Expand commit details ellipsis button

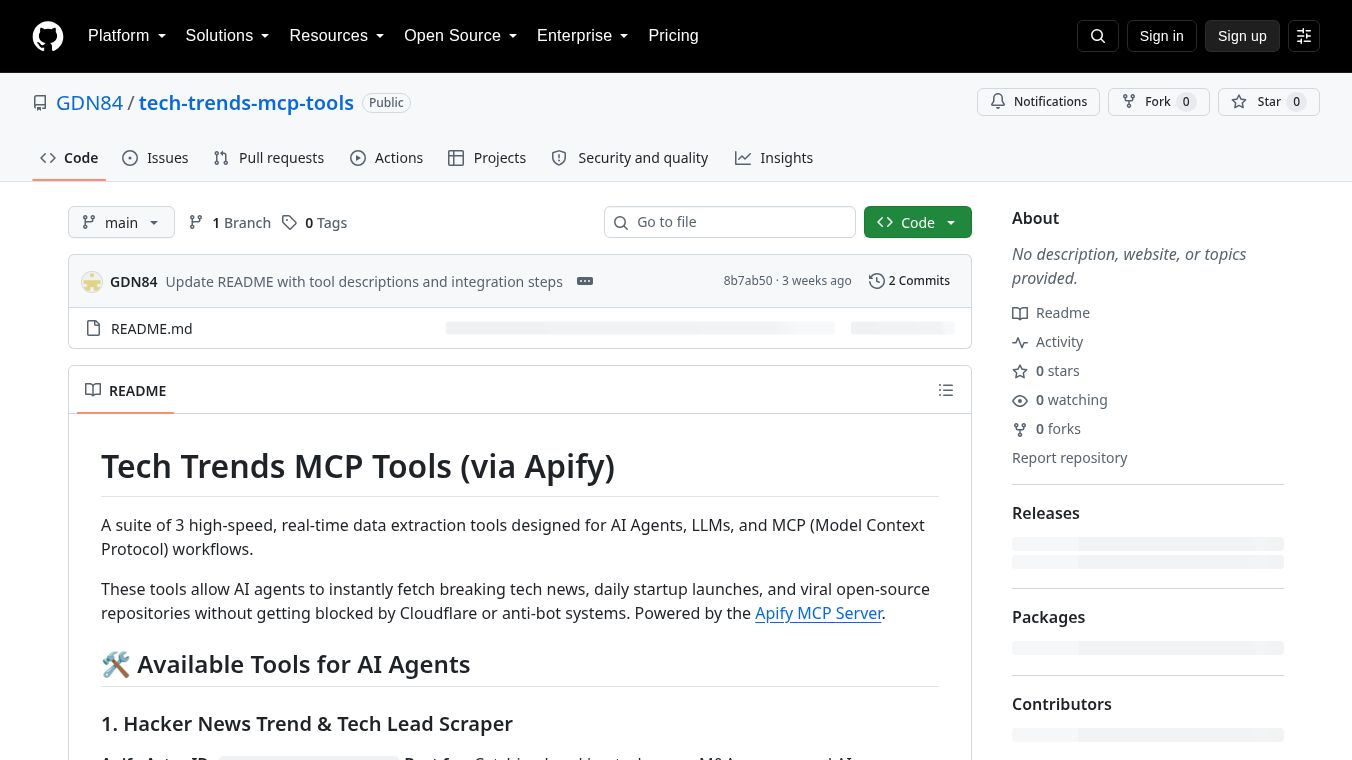tap(585, 281)
